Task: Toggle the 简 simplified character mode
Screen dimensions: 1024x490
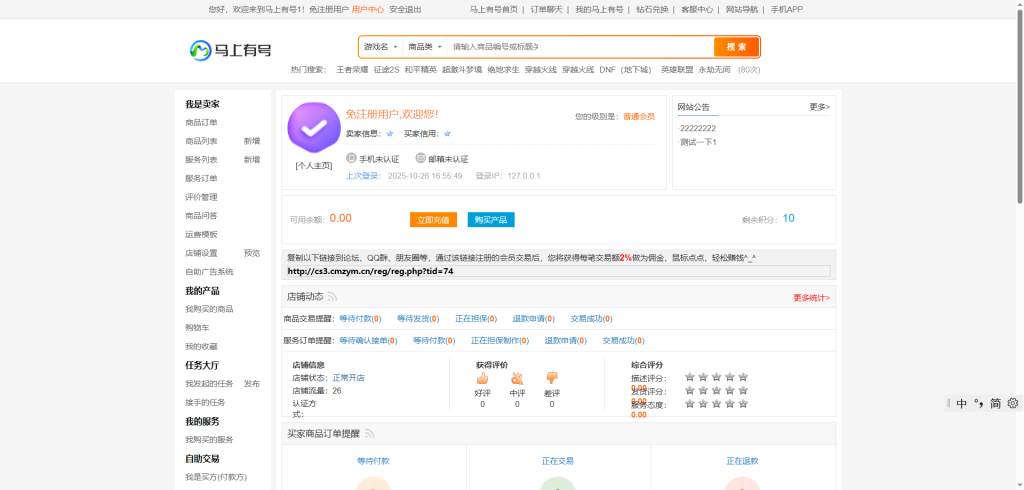Action: click(x=996, y=403)
